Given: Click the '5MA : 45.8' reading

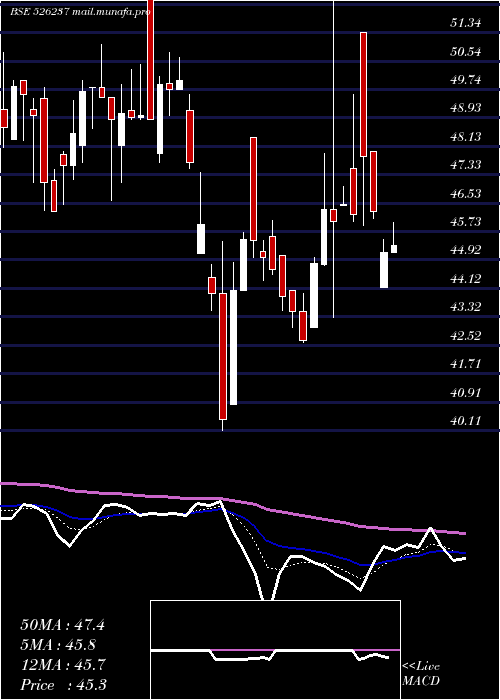Looking at the screenshot, I should coord(58,645).
